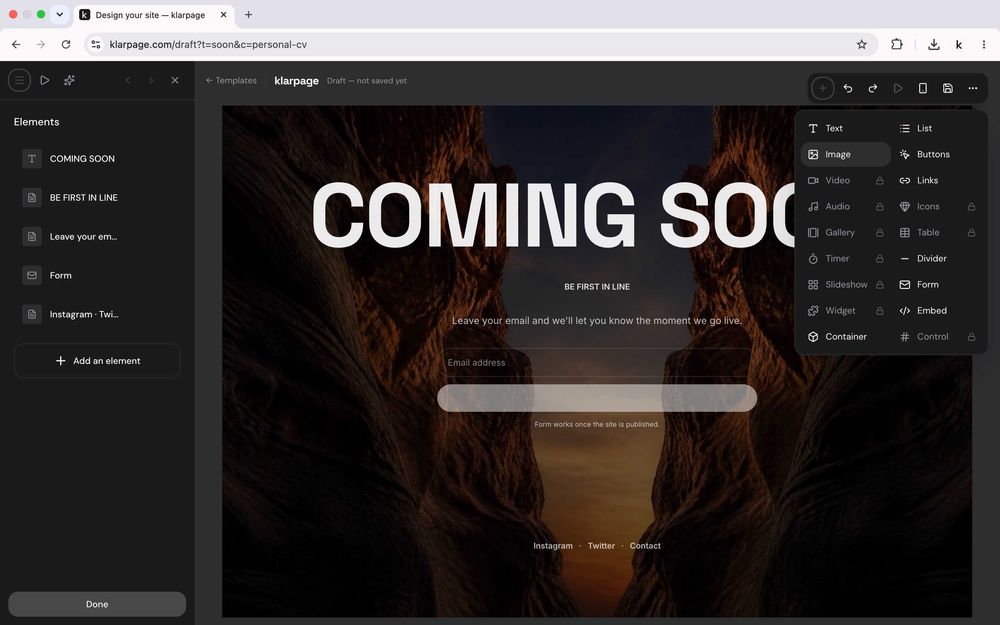Click the address bar URL
This screenshot has width=1000, height=625.
(208, 45)
